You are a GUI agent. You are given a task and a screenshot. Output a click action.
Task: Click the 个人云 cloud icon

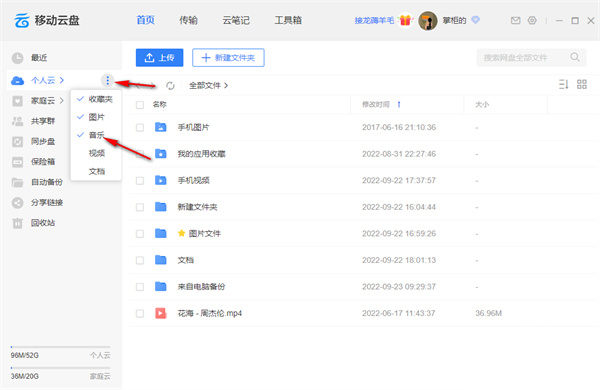[17, 80]
